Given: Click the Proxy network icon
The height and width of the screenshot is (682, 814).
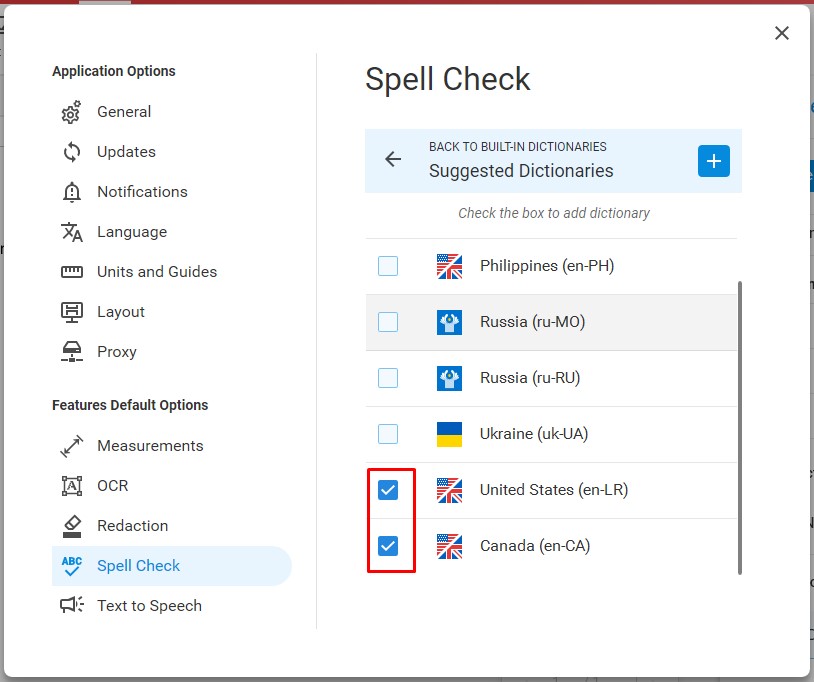Looking at the screenshot, I should coord(72,352).
